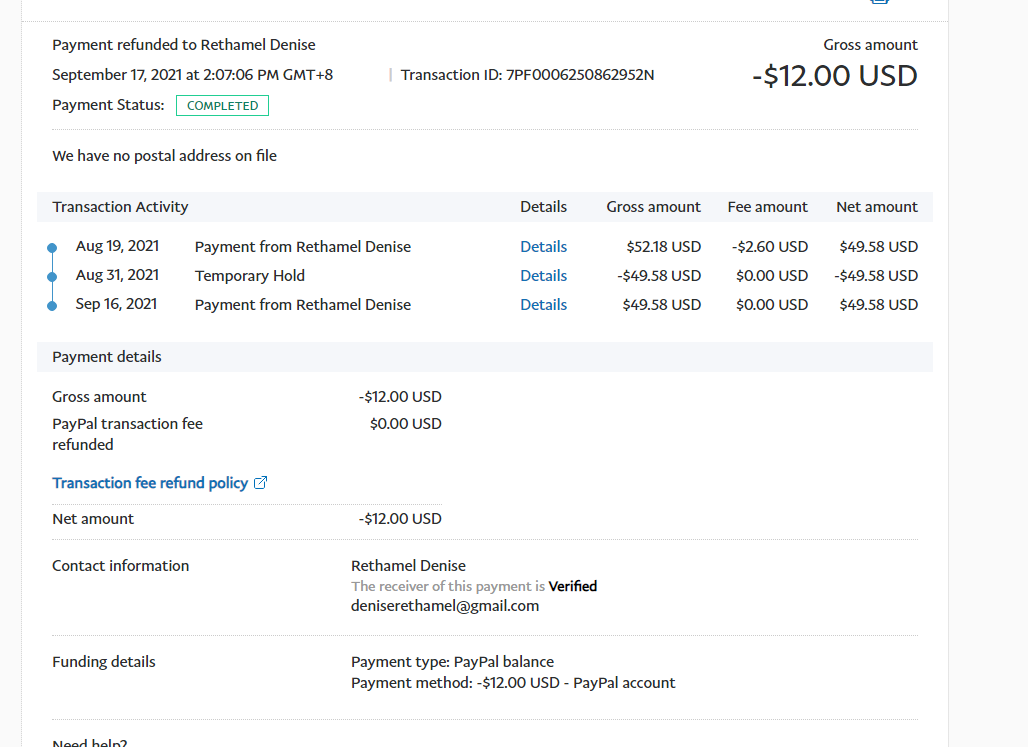Open Details for the Aug 19 payment
Viewport: 1028px width, 747px height.
543,247
